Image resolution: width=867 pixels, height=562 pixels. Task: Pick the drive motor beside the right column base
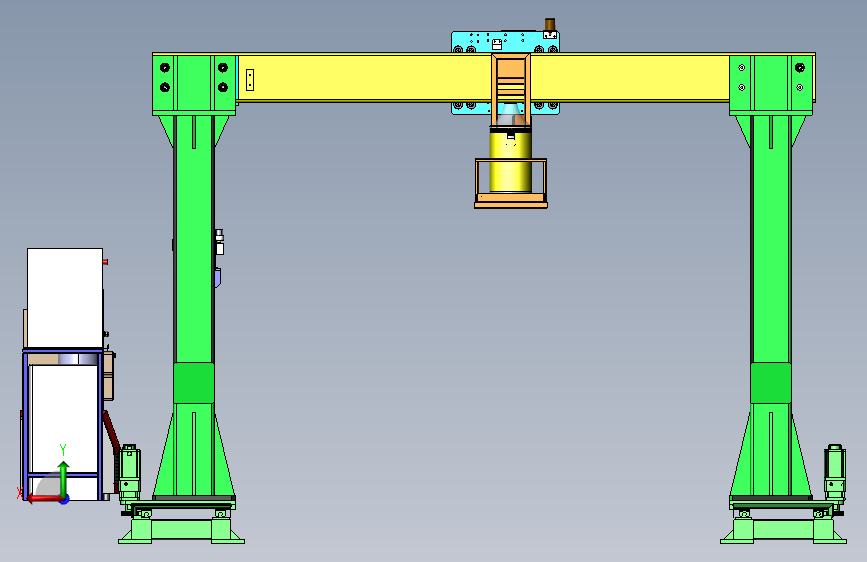point(835,473)
